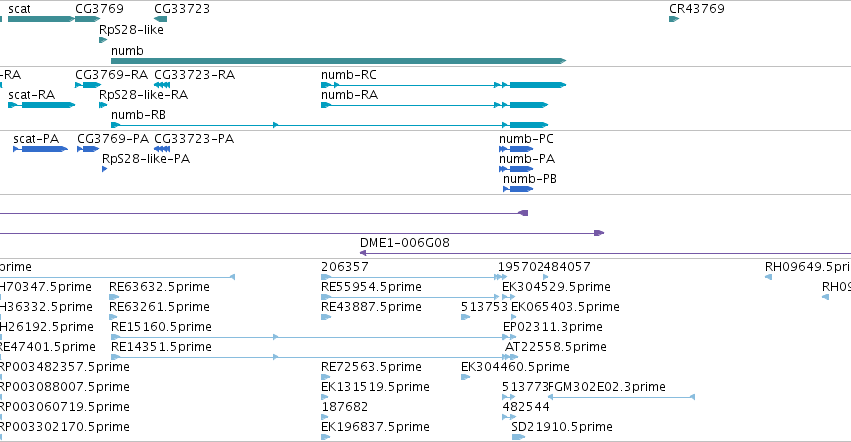The height and width of the screenshot is (442, 851).
Task: Click the RpS28-like-RA transcript label
Action: point(143,95)
